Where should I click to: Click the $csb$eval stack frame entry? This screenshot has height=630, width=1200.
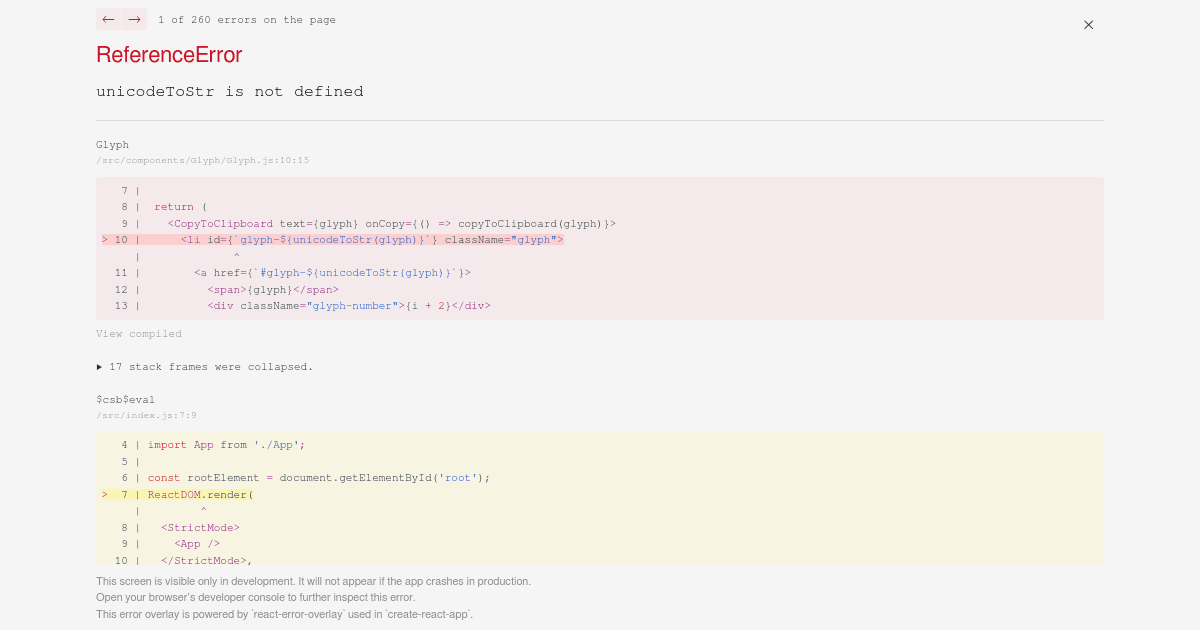[x=125, y=399]
